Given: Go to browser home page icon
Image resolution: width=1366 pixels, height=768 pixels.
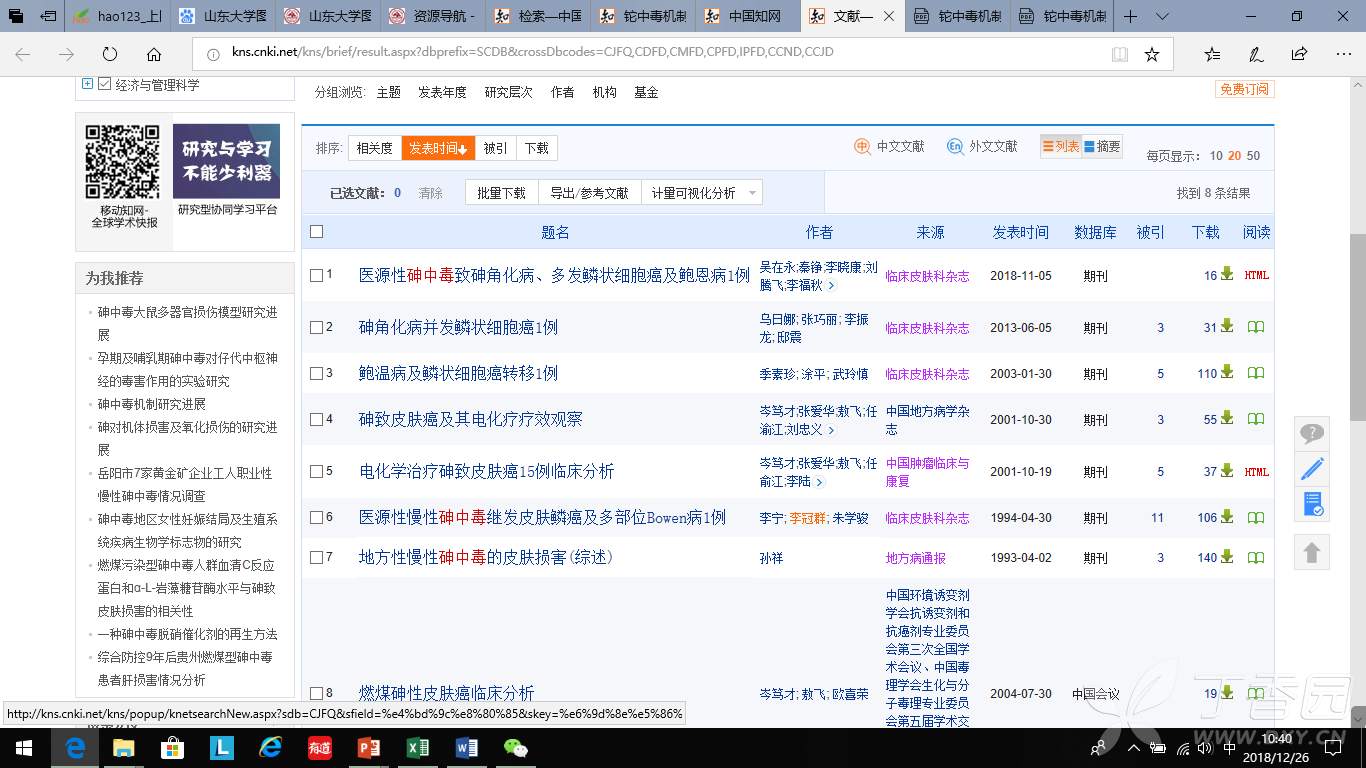Looking at the screenshot, I should click(x=154, y=53).
